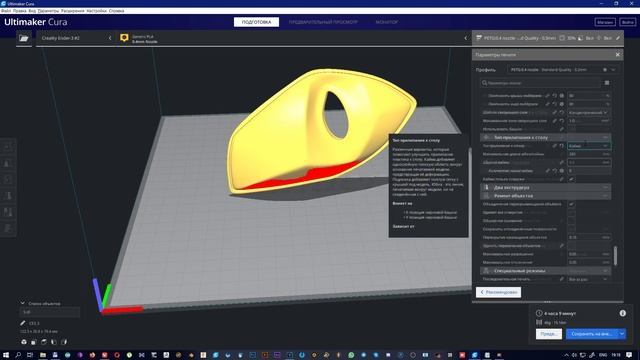Select the top view cube icon
This screenshot has height=360, width=640.
click(x=44, y=342)
